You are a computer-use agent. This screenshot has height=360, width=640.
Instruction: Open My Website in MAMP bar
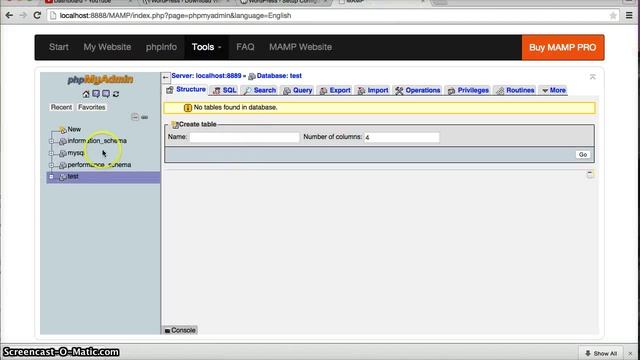coord(107,47)
